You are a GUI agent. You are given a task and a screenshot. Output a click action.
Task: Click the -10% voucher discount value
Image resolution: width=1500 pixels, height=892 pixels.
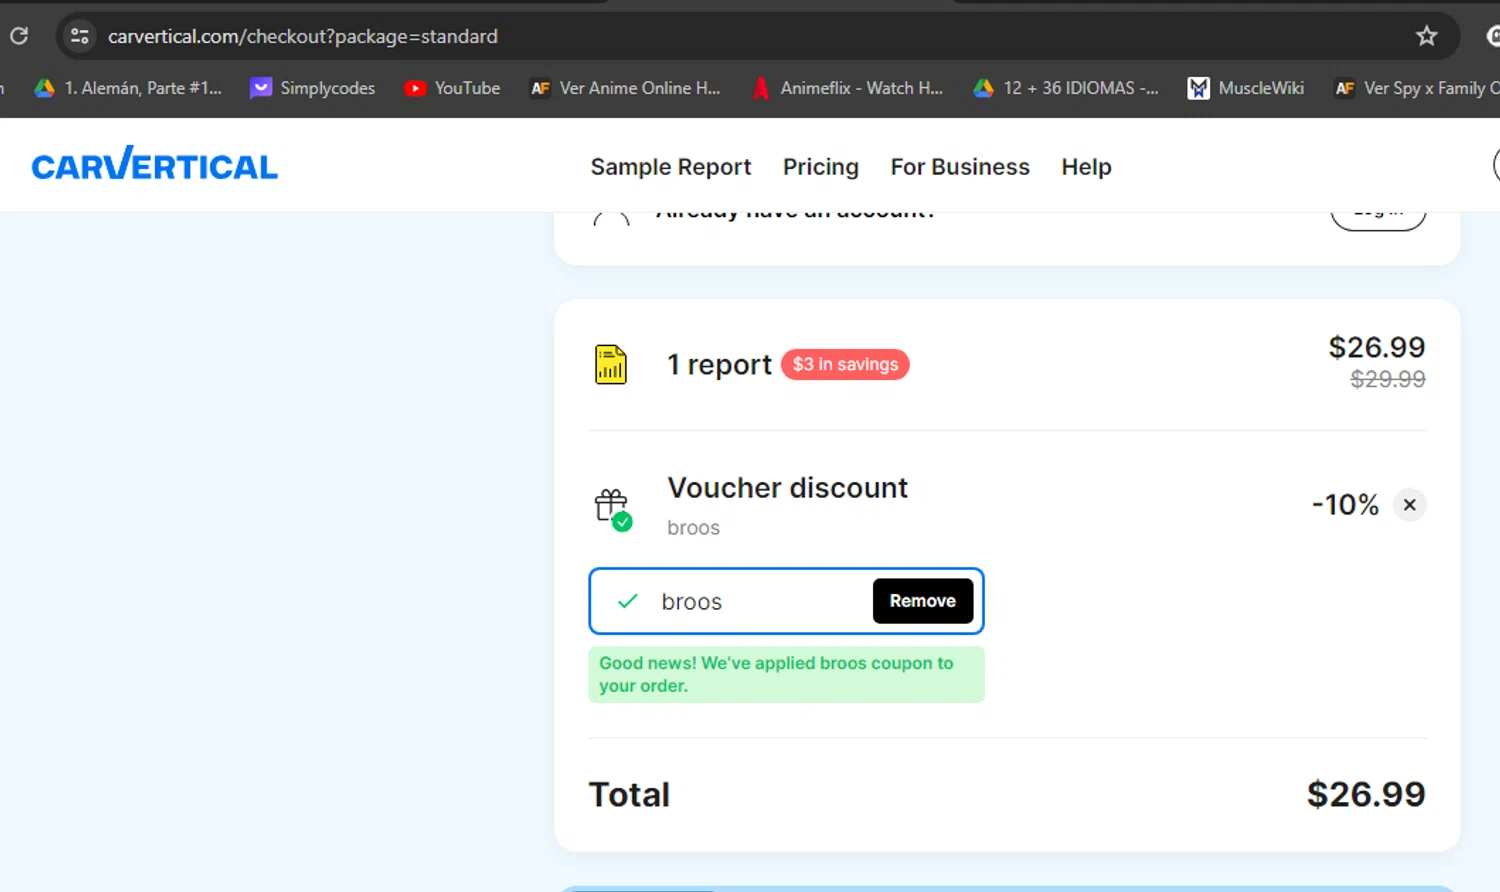[x=1345, y=505]
